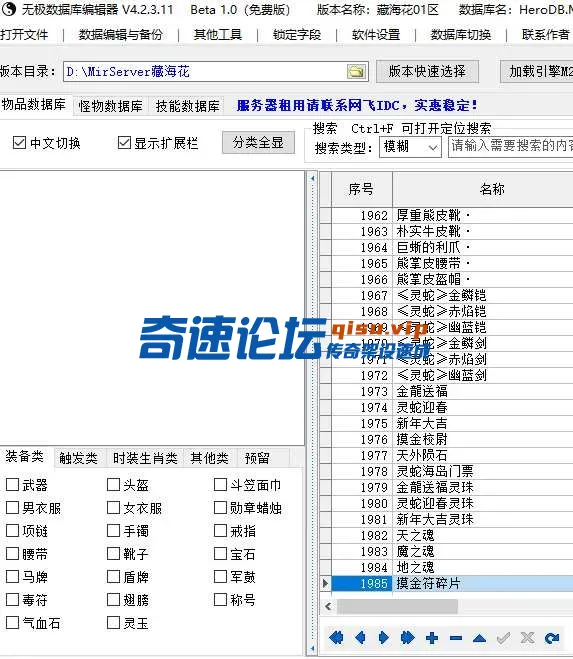573x659 pixels.
Task: Uncheck the 中文切换 checkbox
Action: click(19, 142)
